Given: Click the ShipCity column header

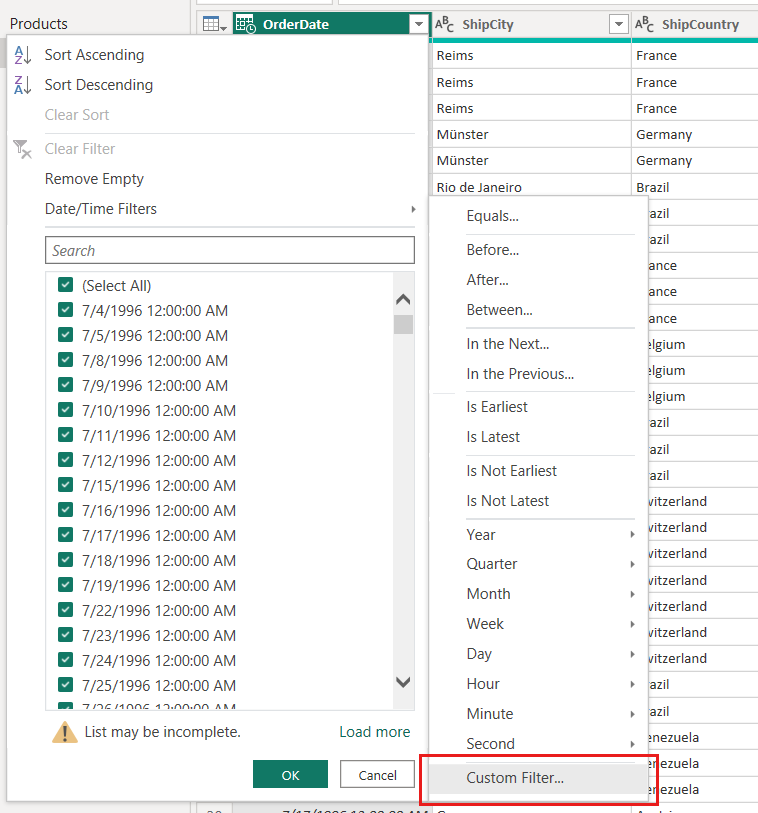Looking at the screenshot, I should 531,24.
